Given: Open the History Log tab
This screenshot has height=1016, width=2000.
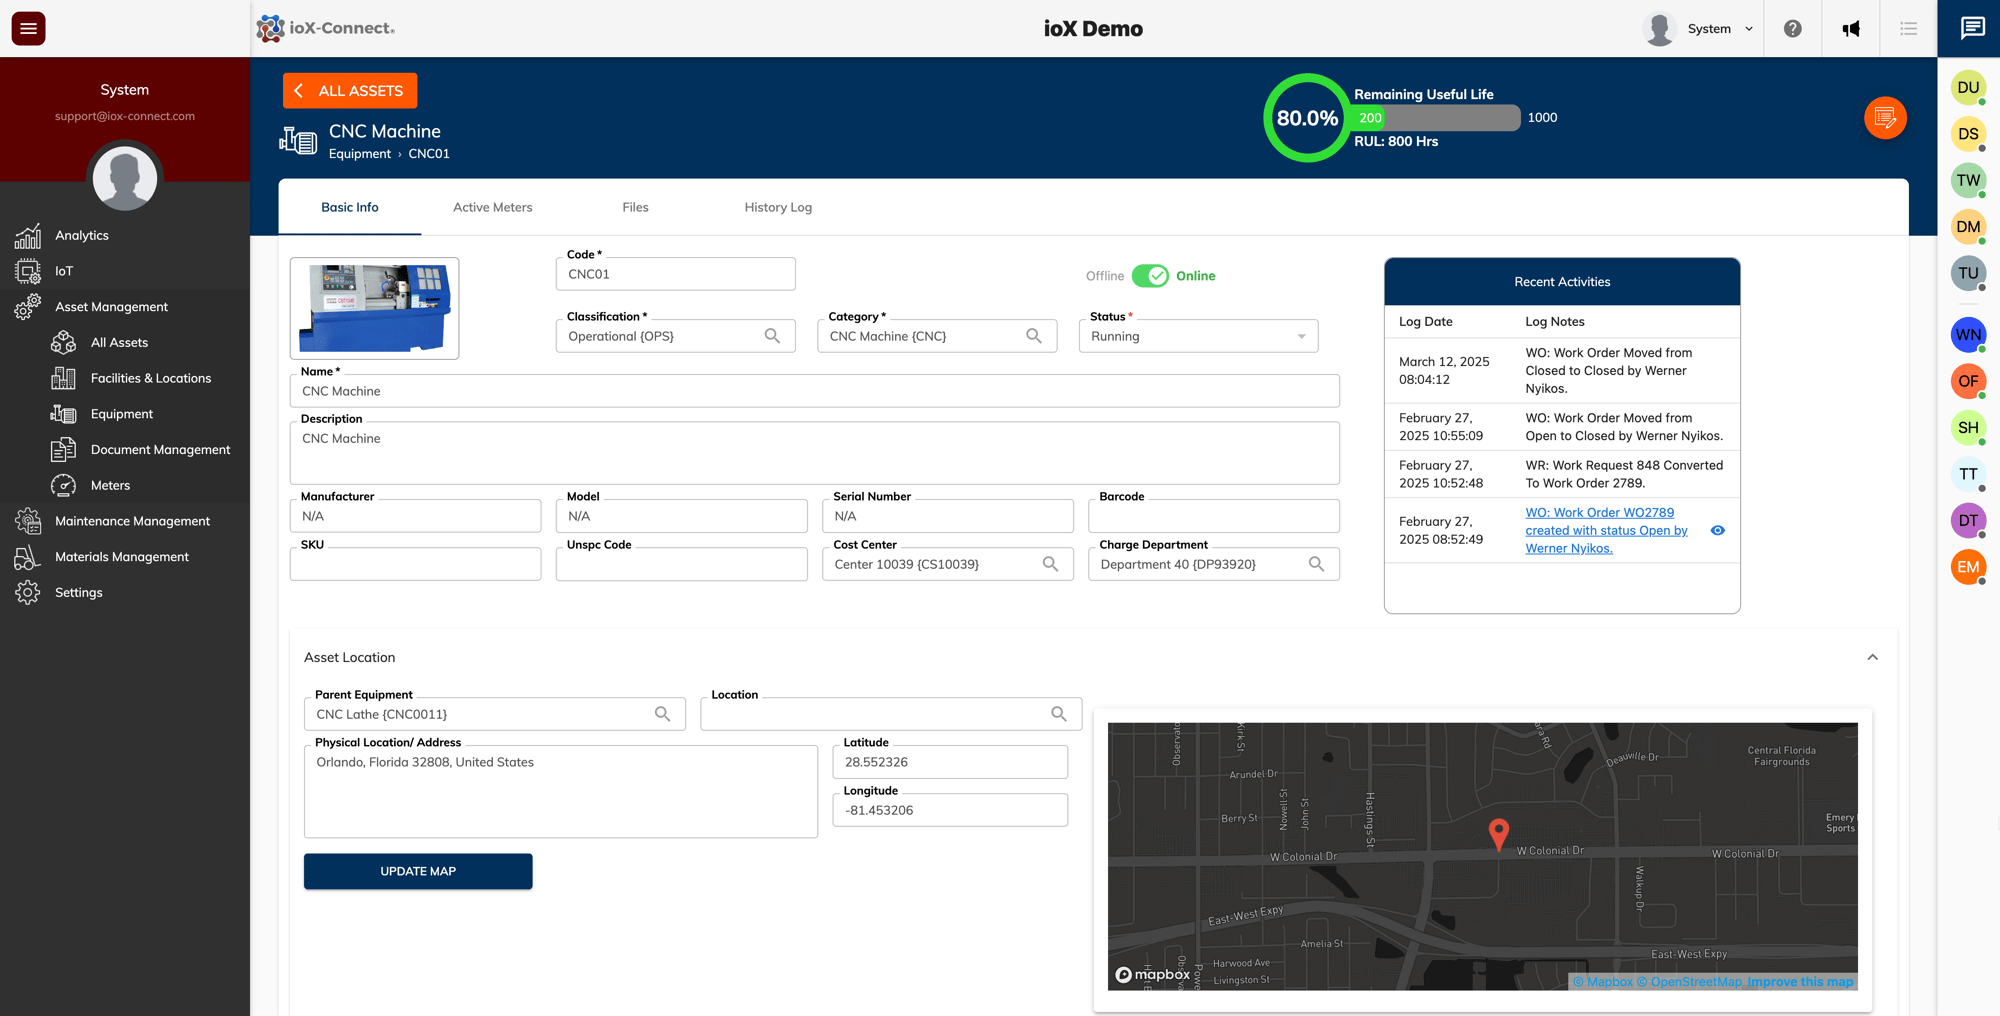Looking at the screenshot, I should tap(777, 207).
